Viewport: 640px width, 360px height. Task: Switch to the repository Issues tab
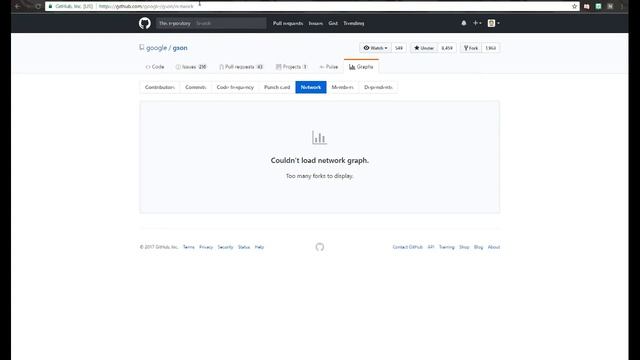coord(191,67)
